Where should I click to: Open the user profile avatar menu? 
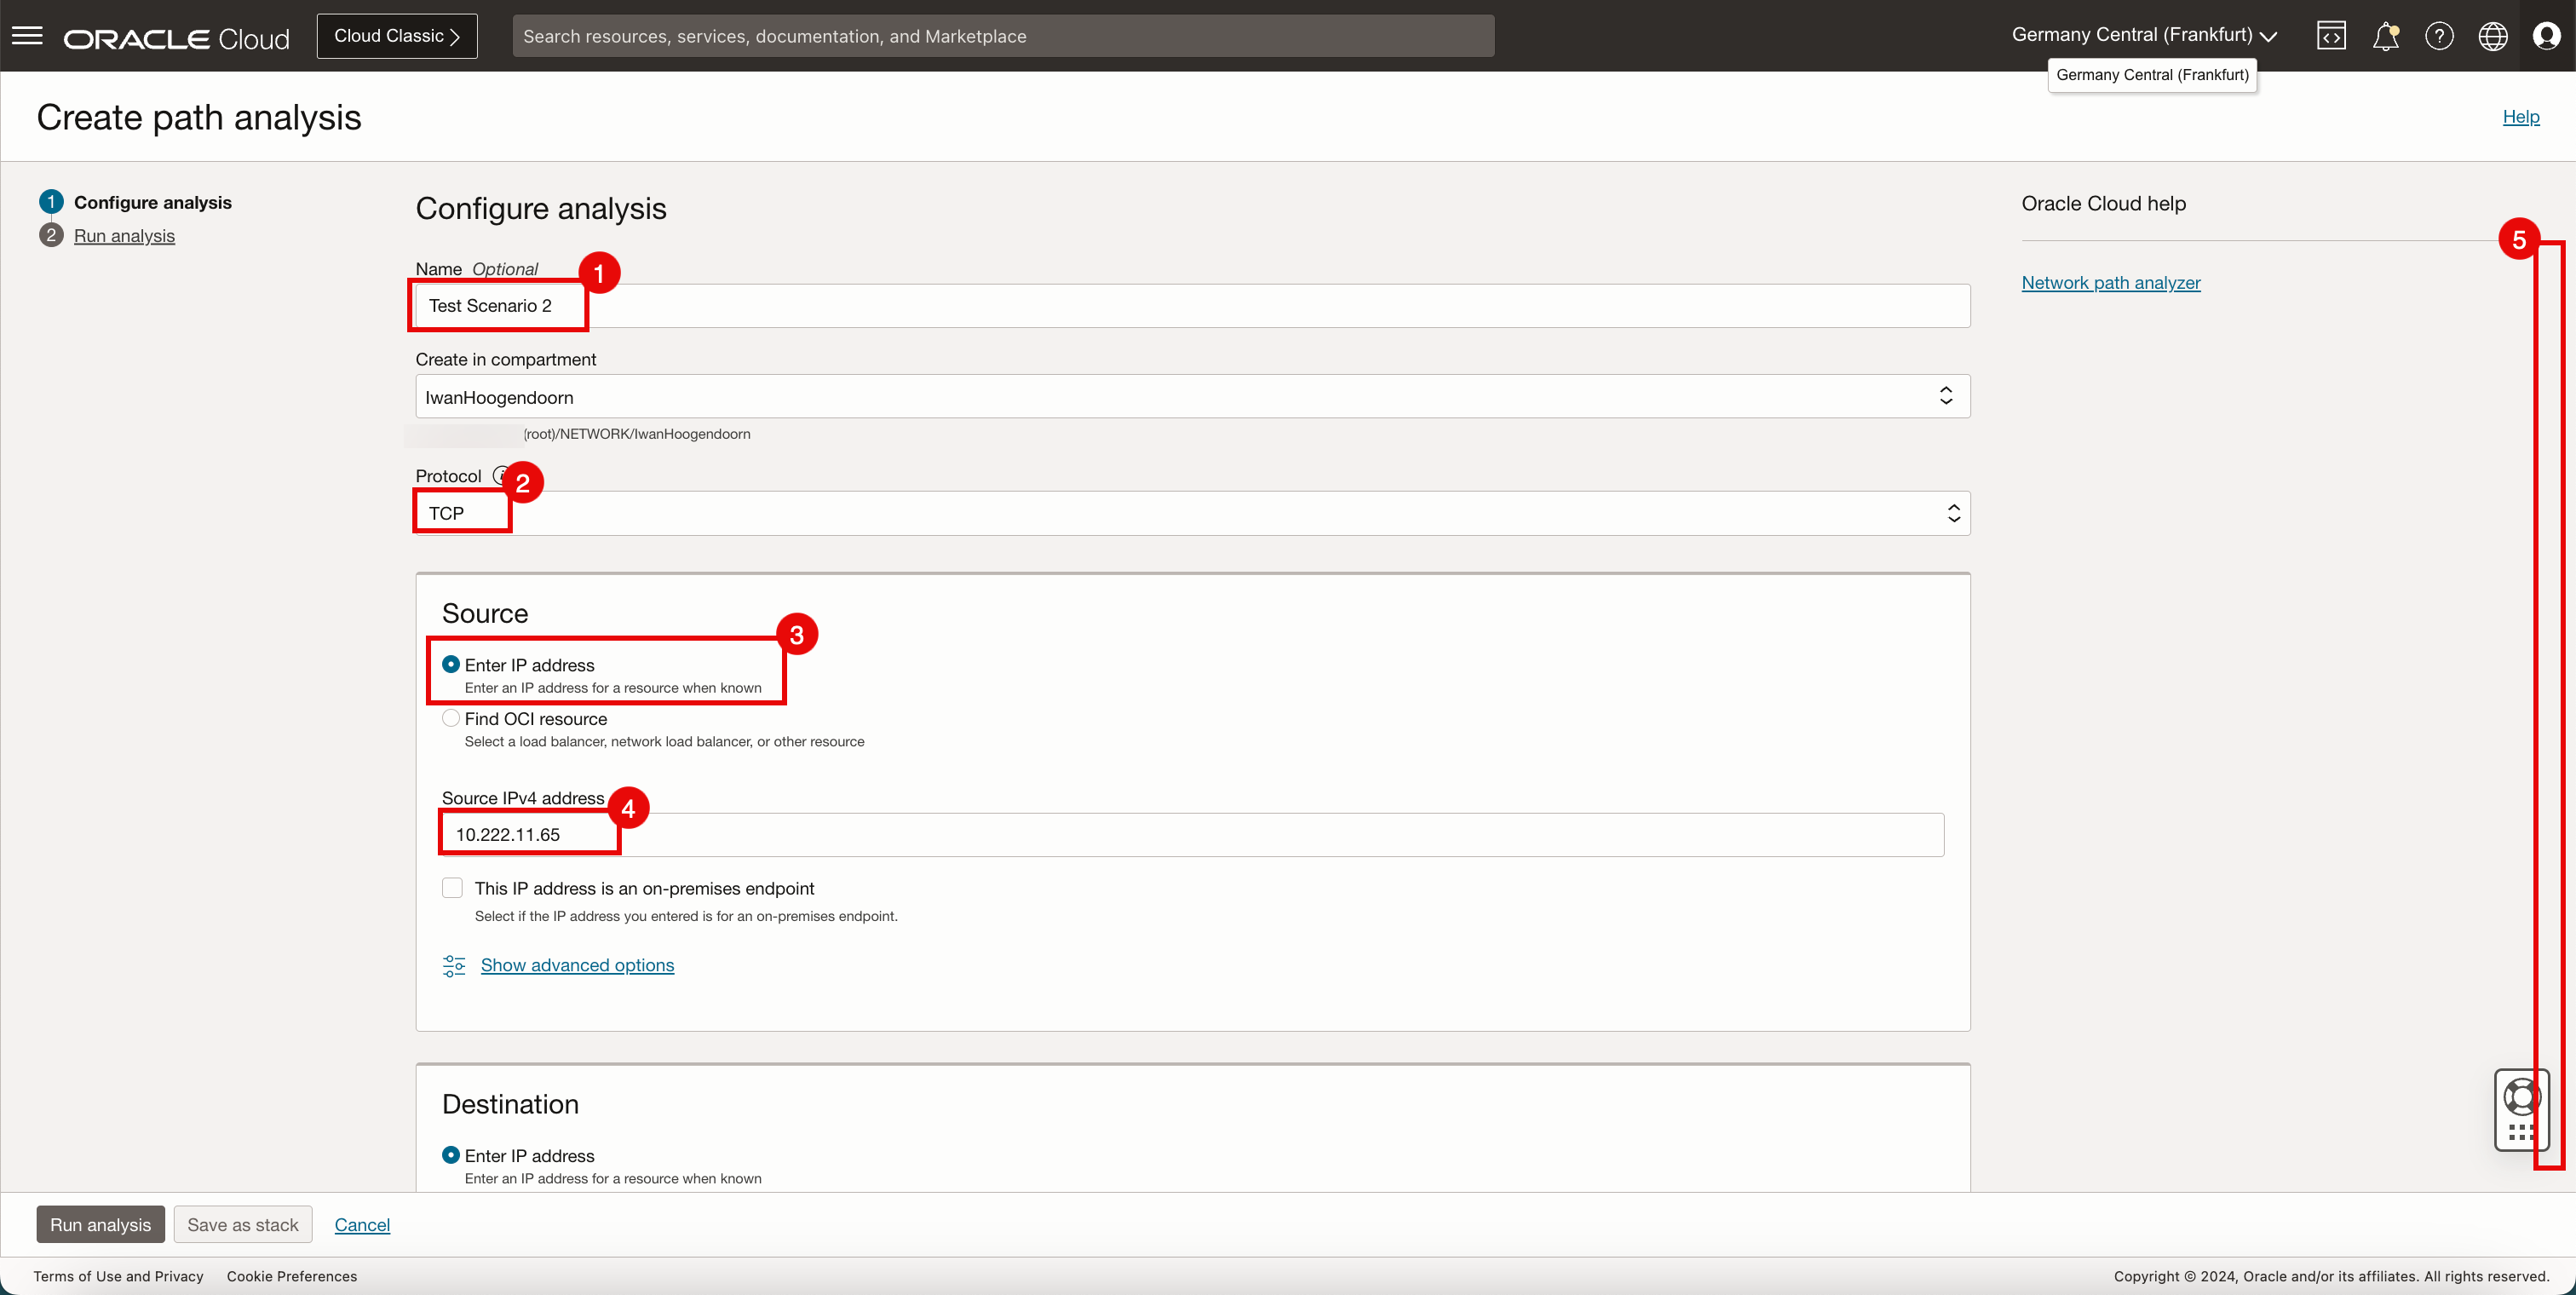click(x=2546, y=36)
